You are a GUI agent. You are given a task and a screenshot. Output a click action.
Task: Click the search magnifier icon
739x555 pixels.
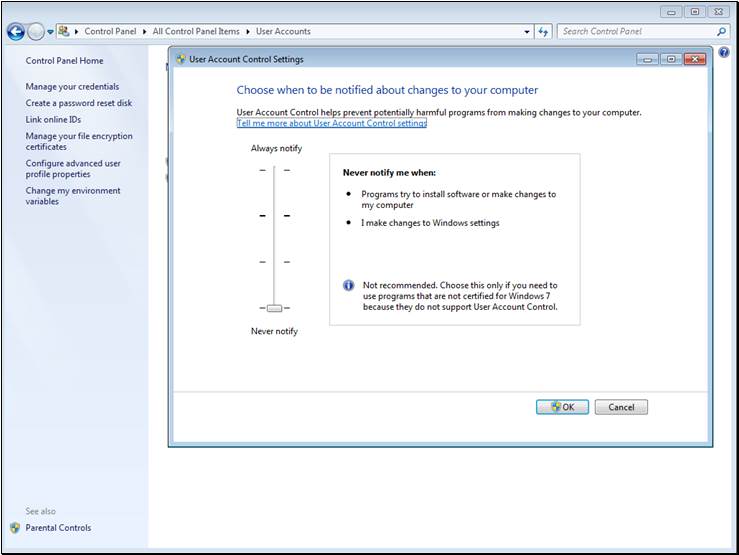point(721,32)
